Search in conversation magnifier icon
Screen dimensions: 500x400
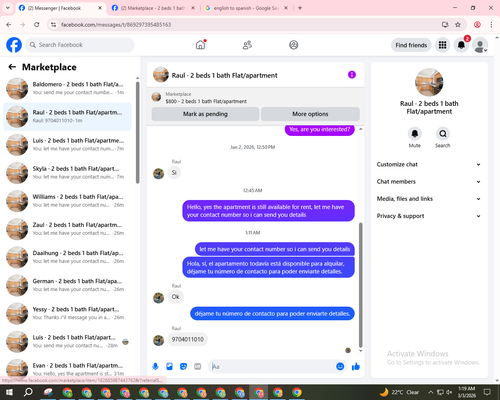click(x=443, y=134)
